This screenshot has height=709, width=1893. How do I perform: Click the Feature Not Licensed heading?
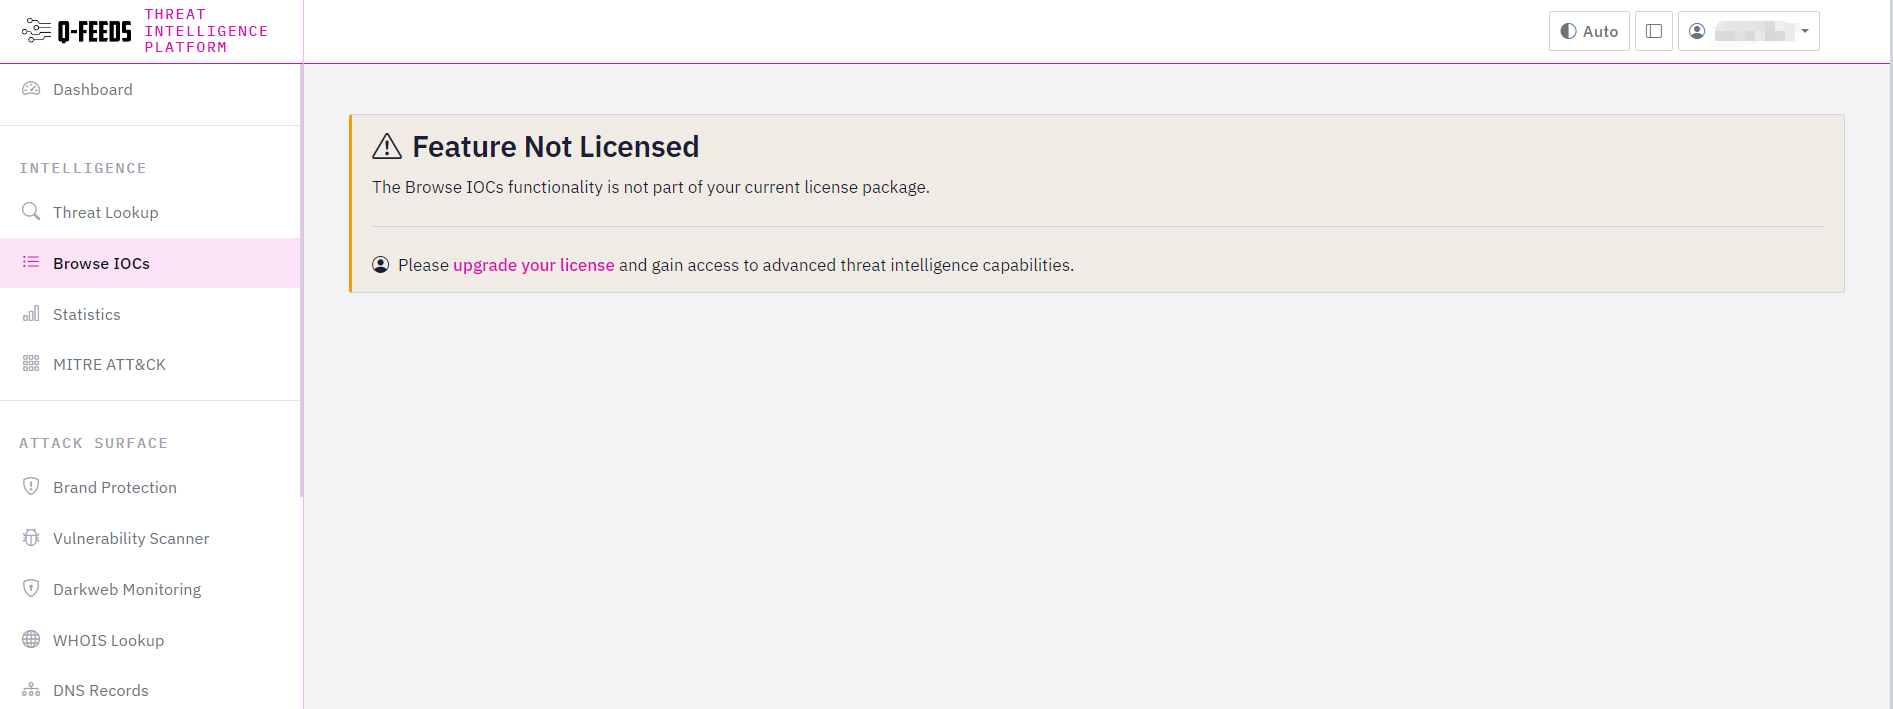(x=555, y=147)
